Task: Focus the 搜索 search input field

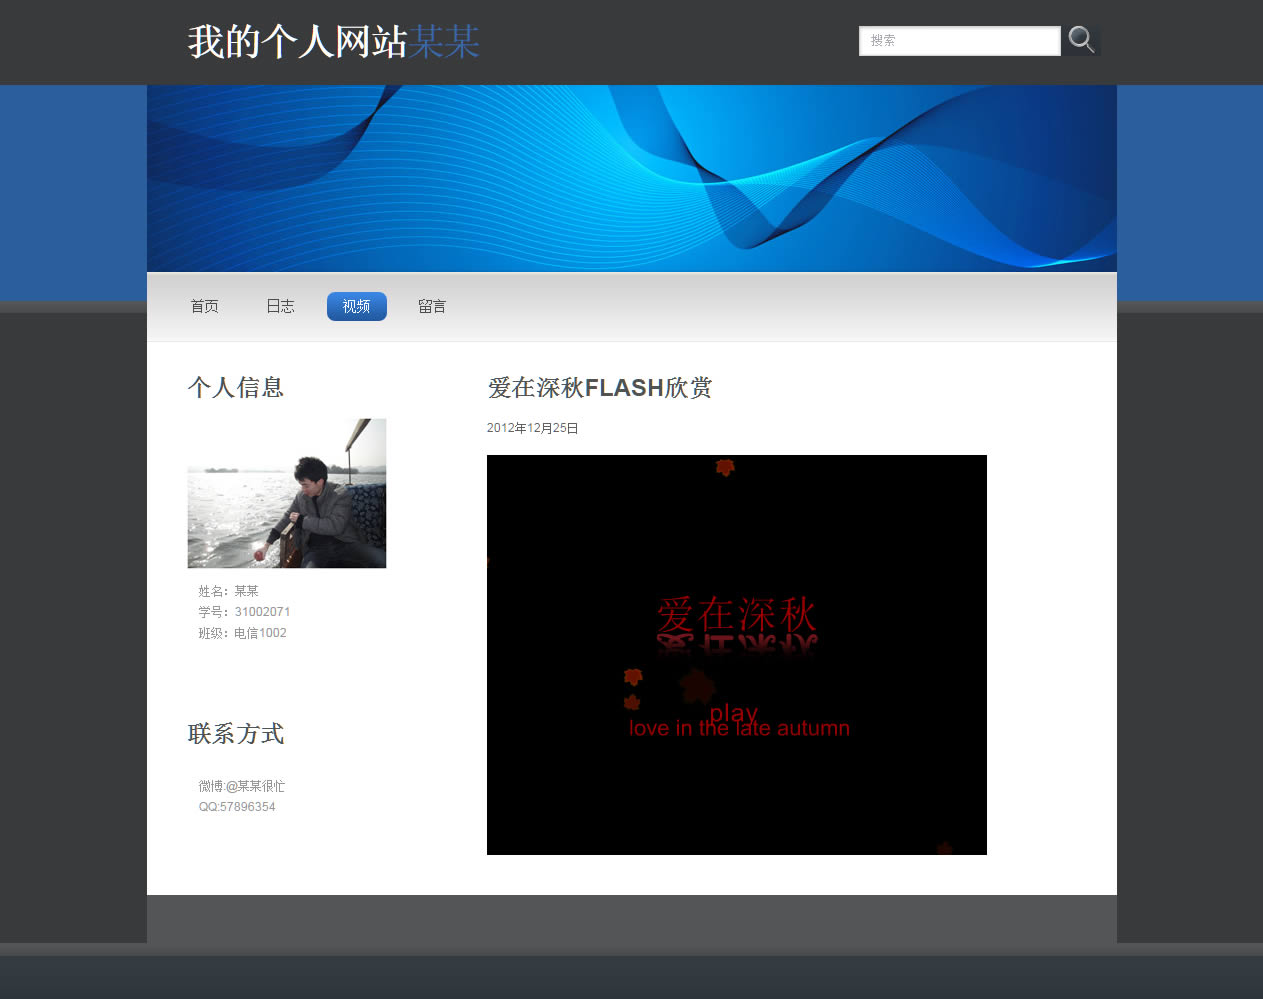Action: [x=959, y=41]
